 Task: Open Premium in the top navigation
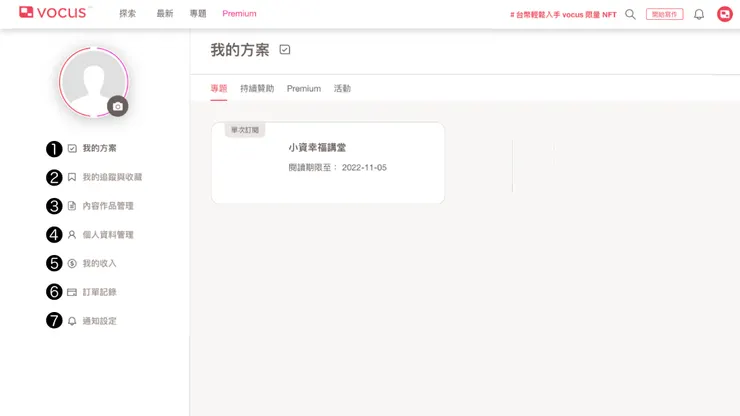pos(239,14)
